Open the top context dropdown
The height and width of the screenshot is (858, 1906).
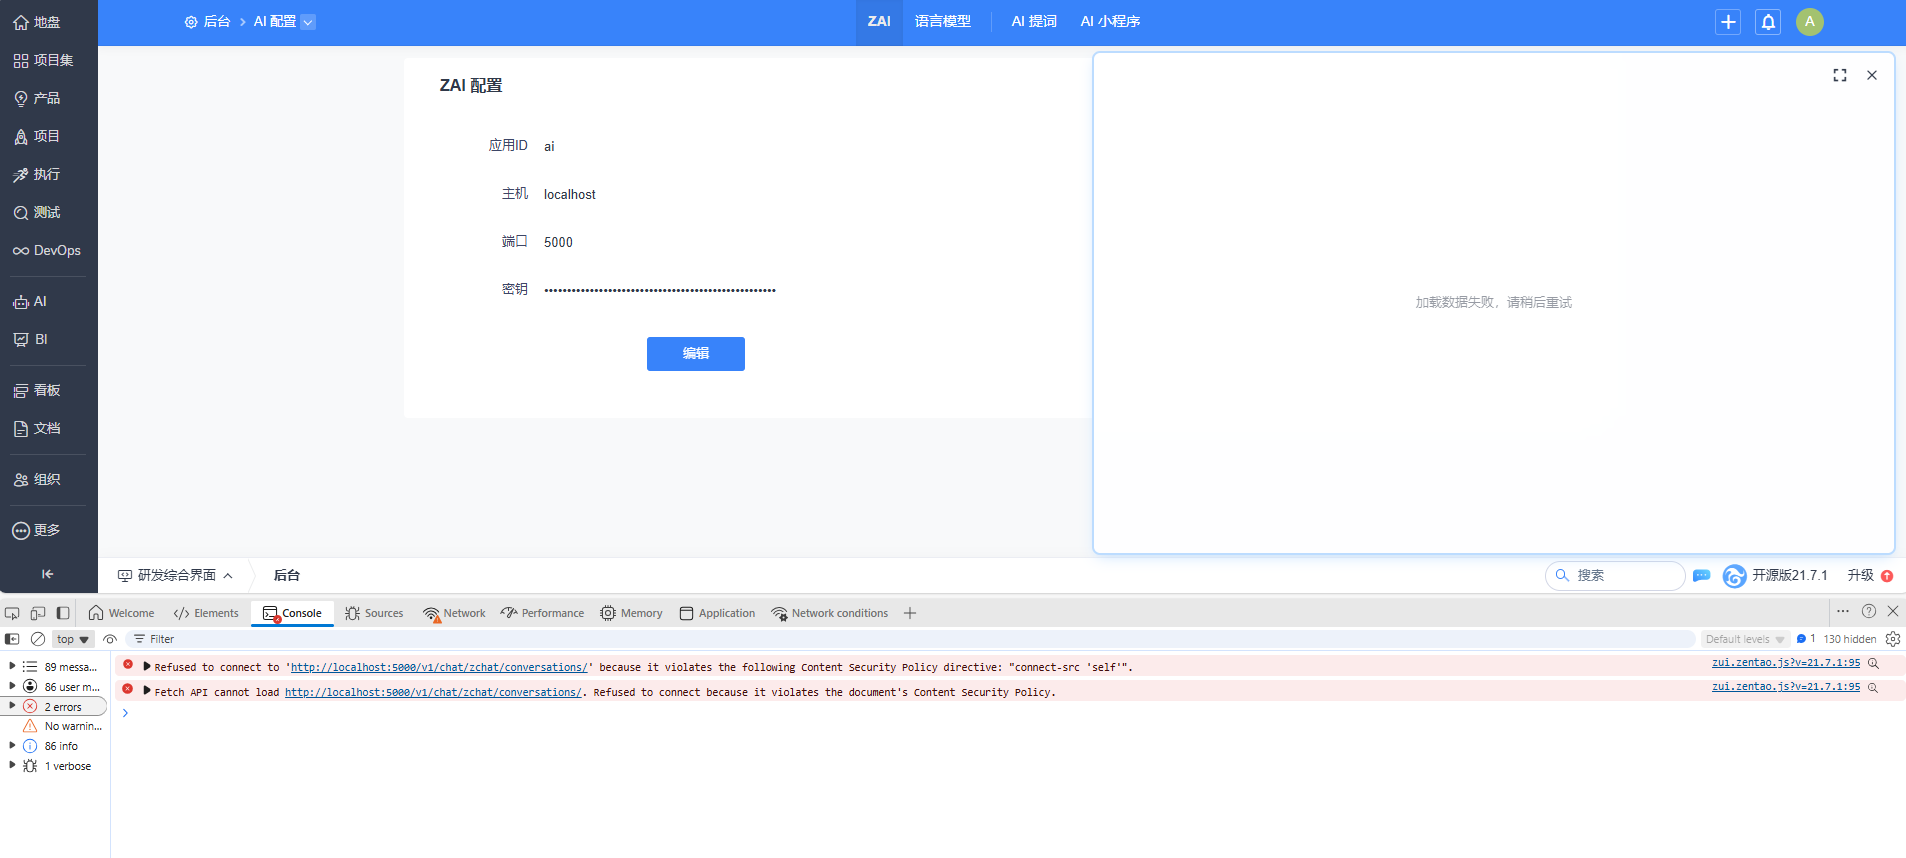click(73, 639)
